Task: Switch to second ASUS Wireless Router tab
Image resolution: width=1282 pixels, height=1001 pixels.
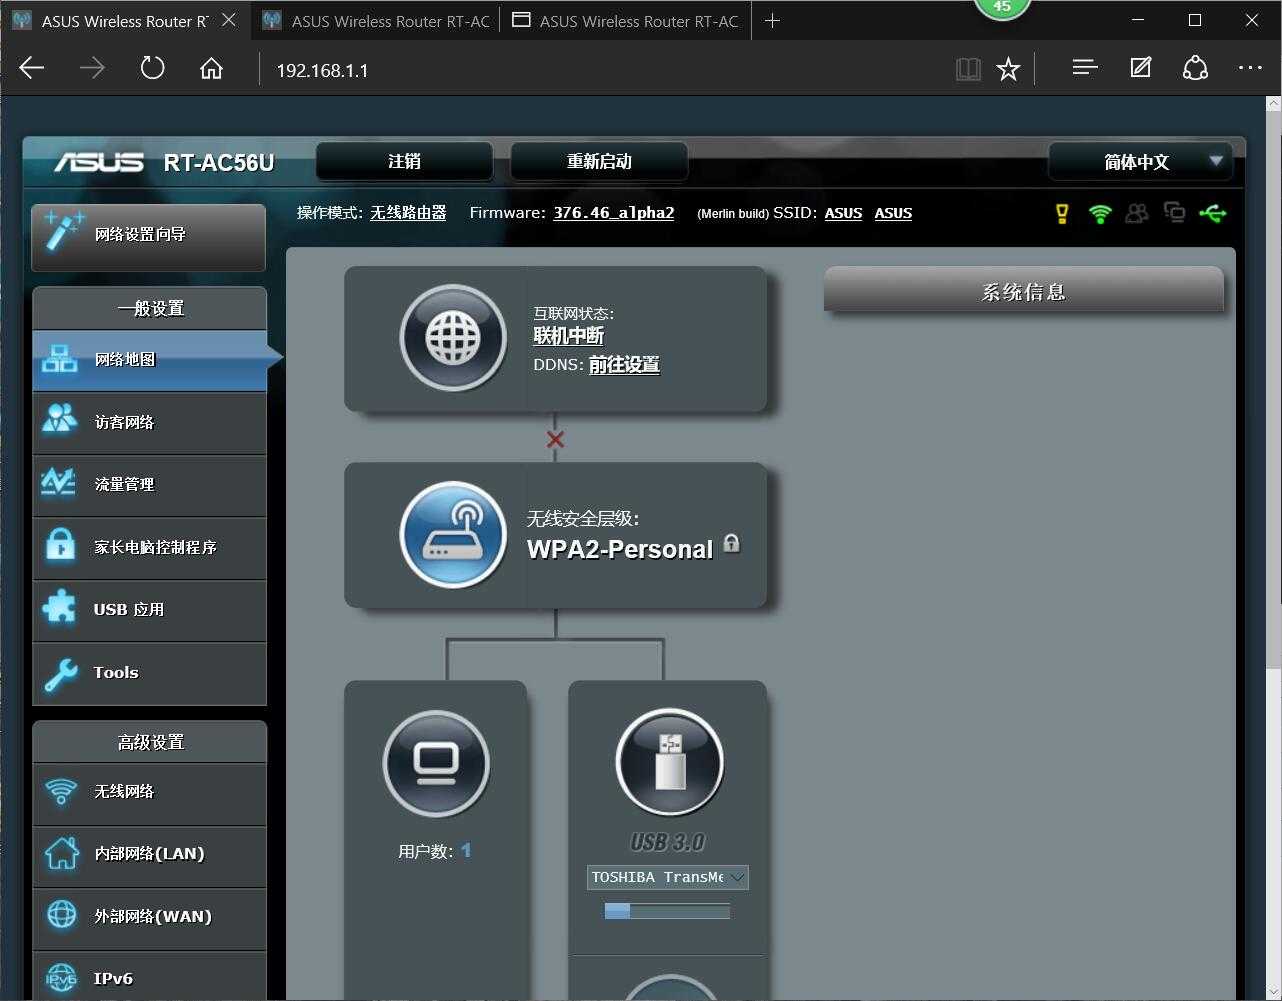Action: [376, 20]
